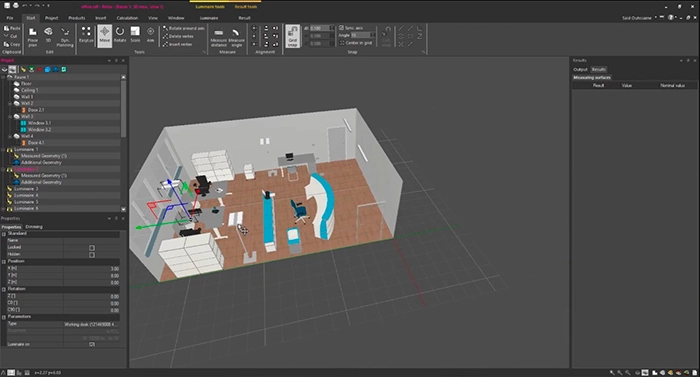Toggle the Luminaire on checkbox
The width and height of the screenshot is (700, 377).
pos(92,344)
